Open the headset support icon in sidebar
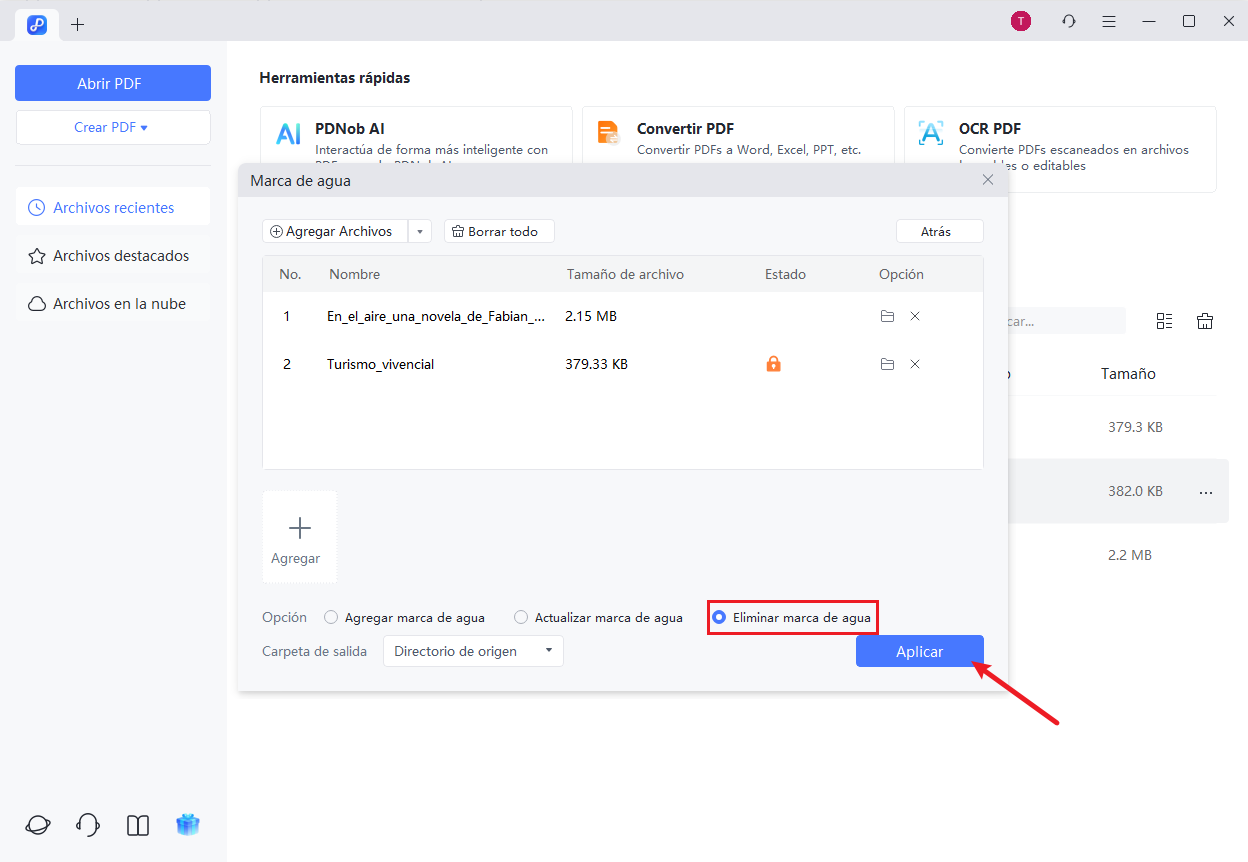The image size is (1248, 862). coord(87,825)
